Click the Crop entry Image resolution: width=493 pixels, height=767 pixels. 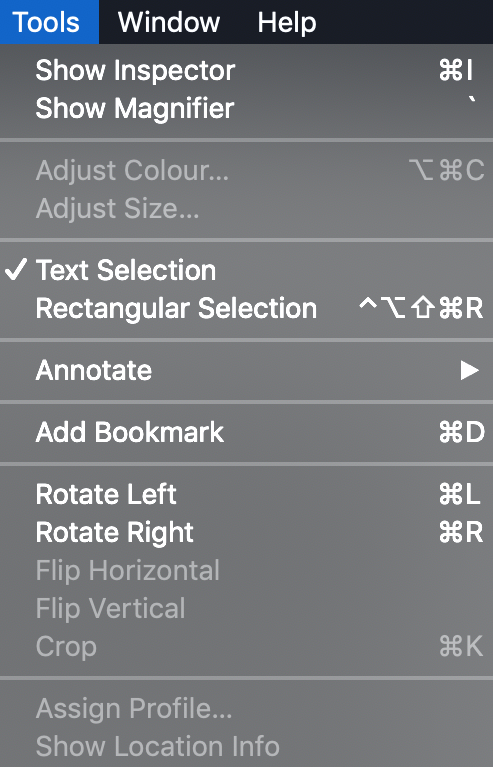246,647
